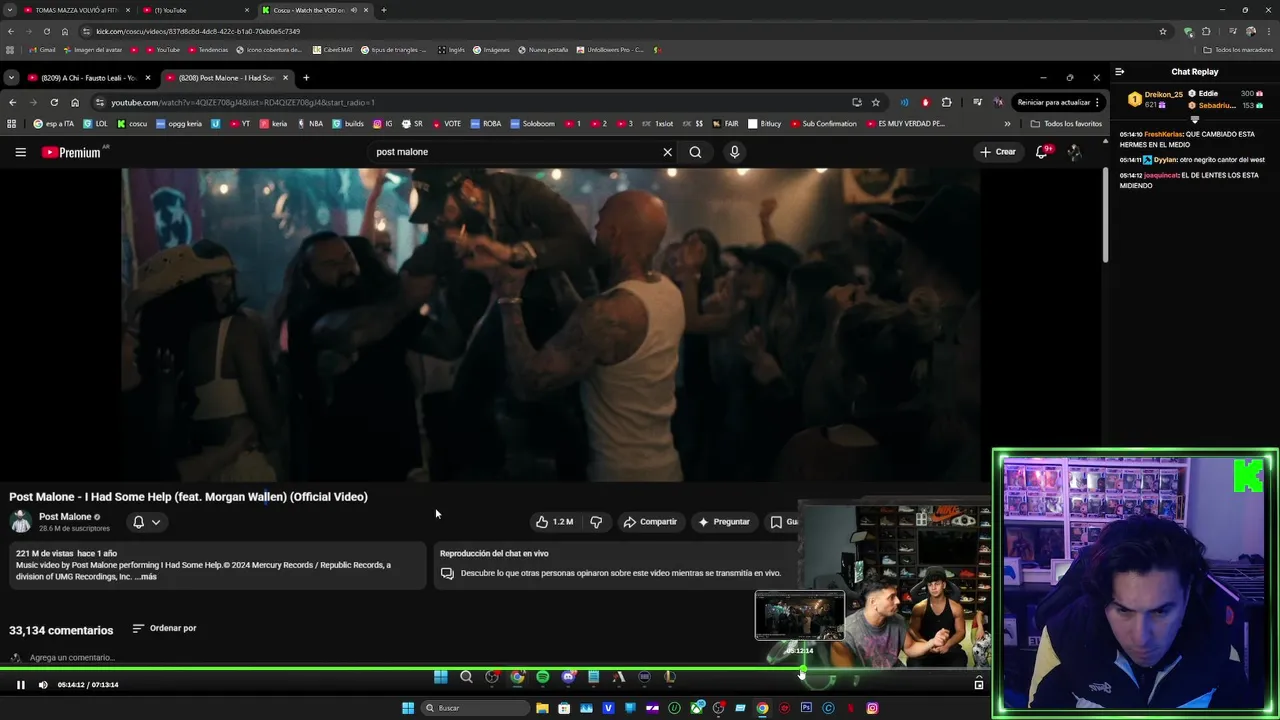Open File Explorer from the taskbar

coord(542,708)
